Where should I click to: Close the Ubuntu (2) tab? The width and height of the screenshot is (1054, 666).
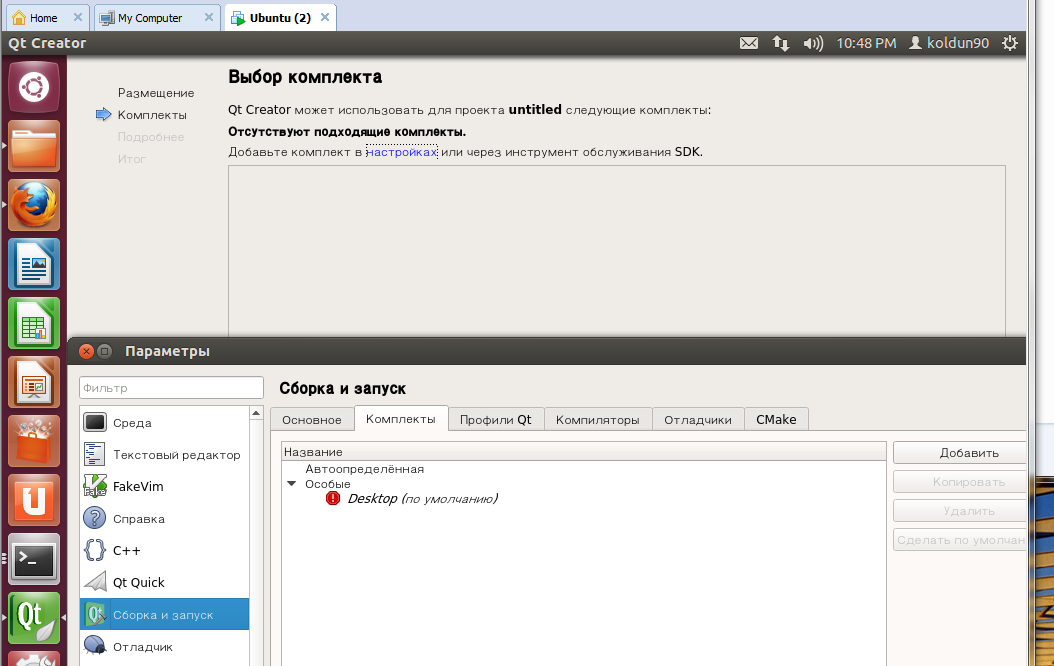[x=325, y=17]
